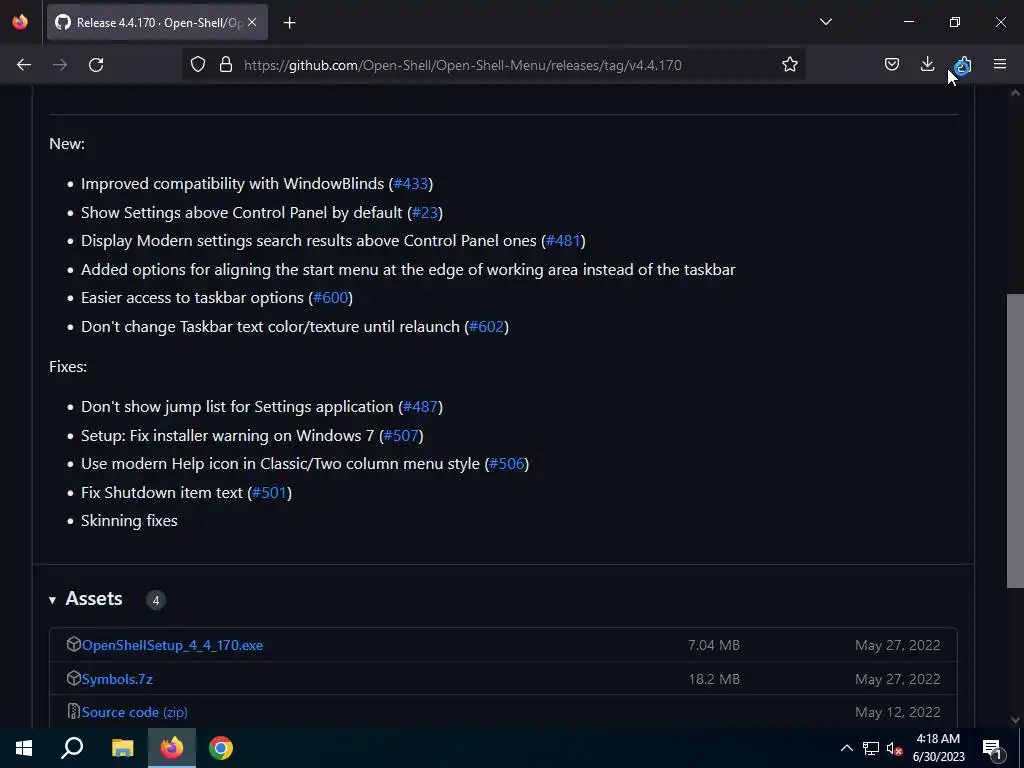
Task: Open issue link #600
Action: pos(330,297)
